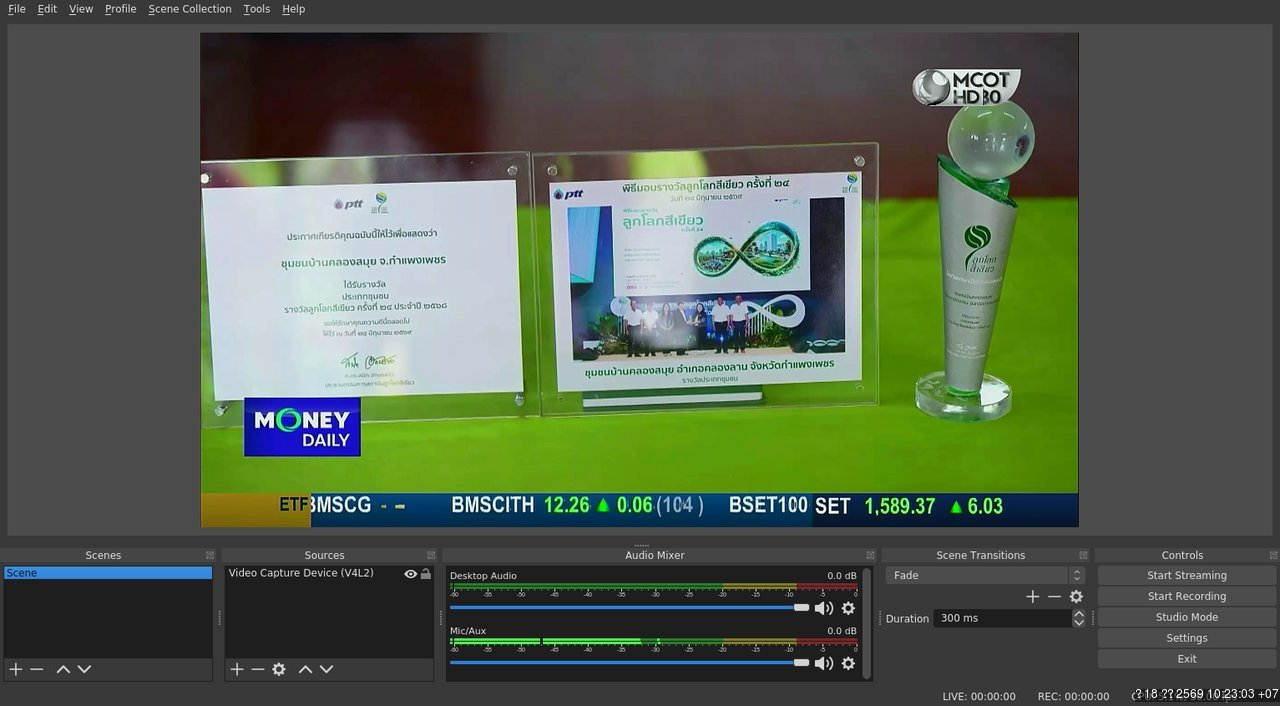Screen dimensions: 1280x706
Task: Remove the selected scene with the minus icon
Action: pos(37,669)
